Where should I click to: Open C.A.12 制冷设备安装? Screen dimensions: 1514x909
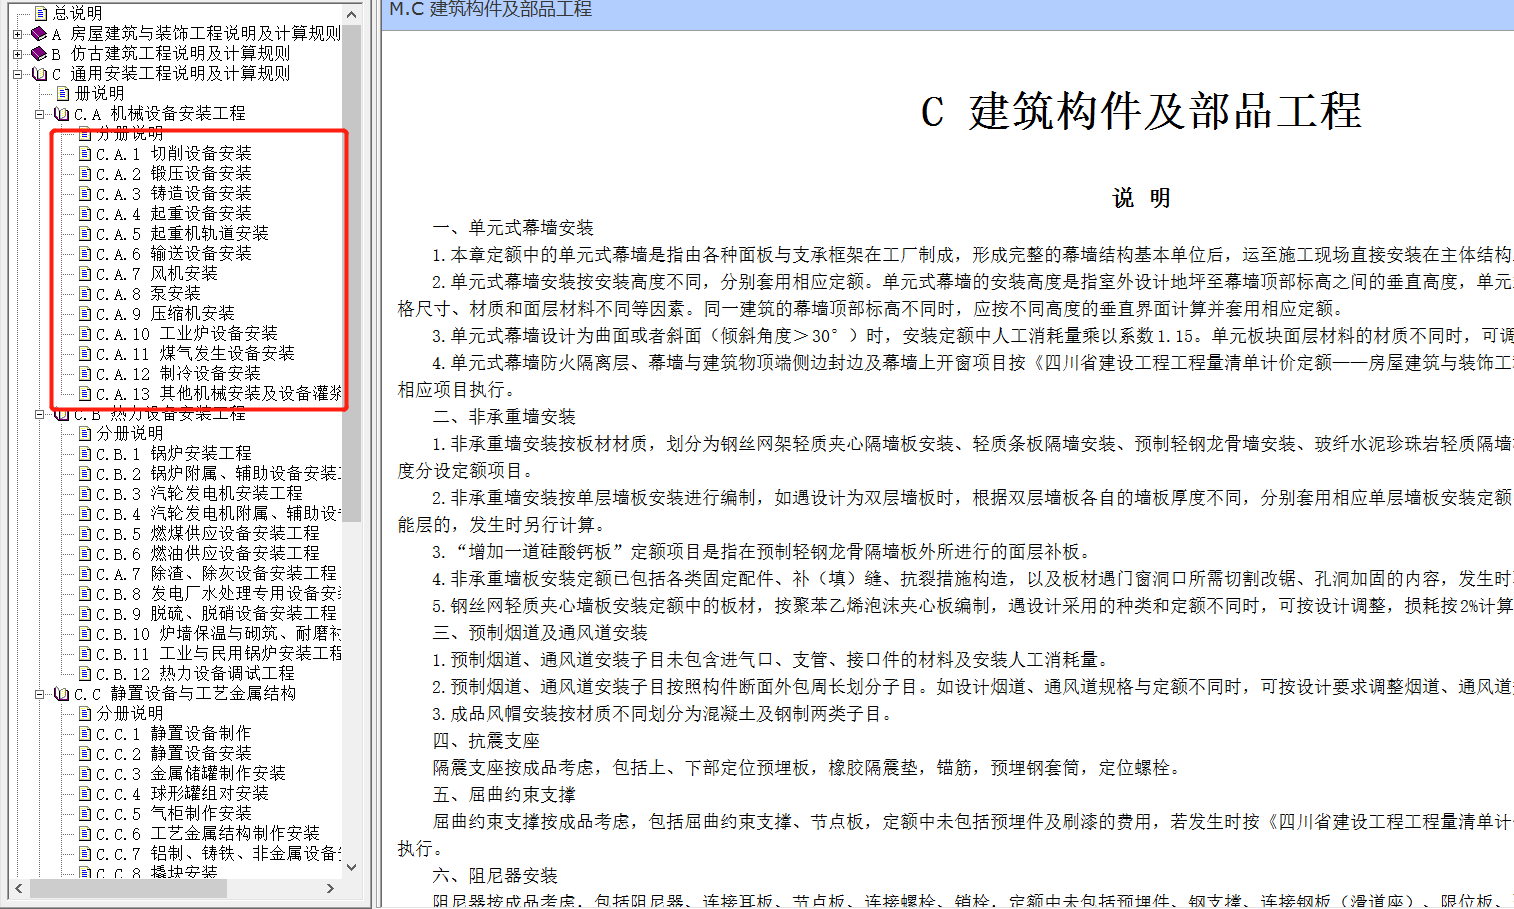pos(178,373)
